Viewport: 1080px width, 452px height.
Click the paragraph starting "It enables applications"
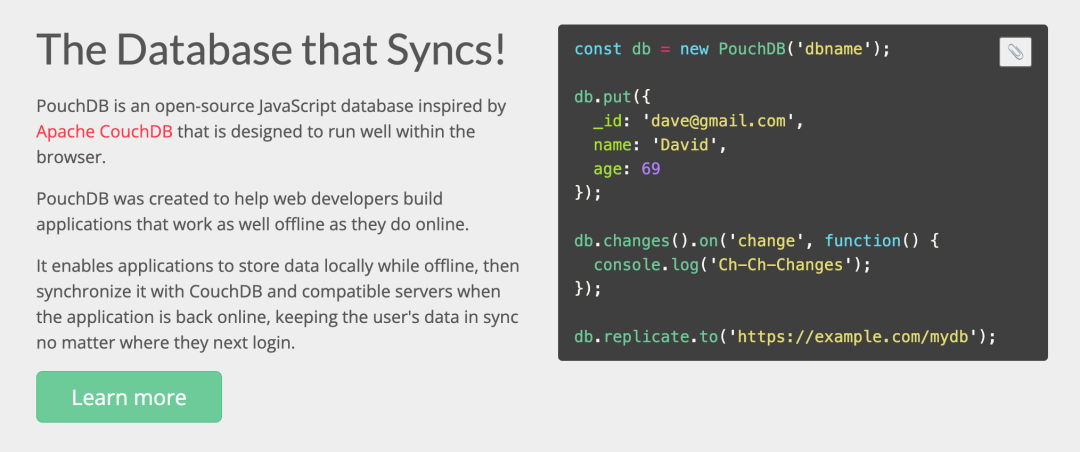pos(278,304)
